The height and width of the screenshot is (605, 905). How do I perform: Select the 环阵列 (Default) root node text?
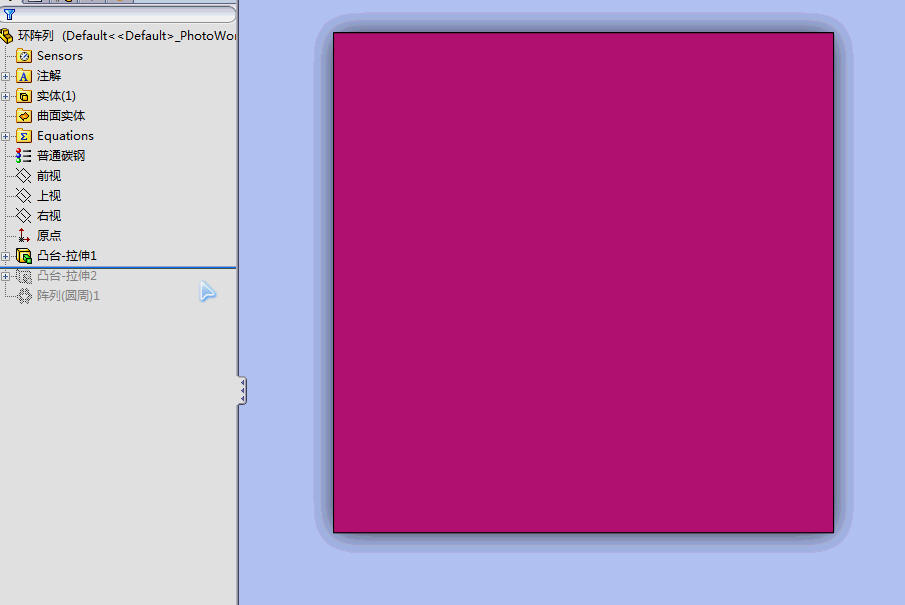[127, 36]
